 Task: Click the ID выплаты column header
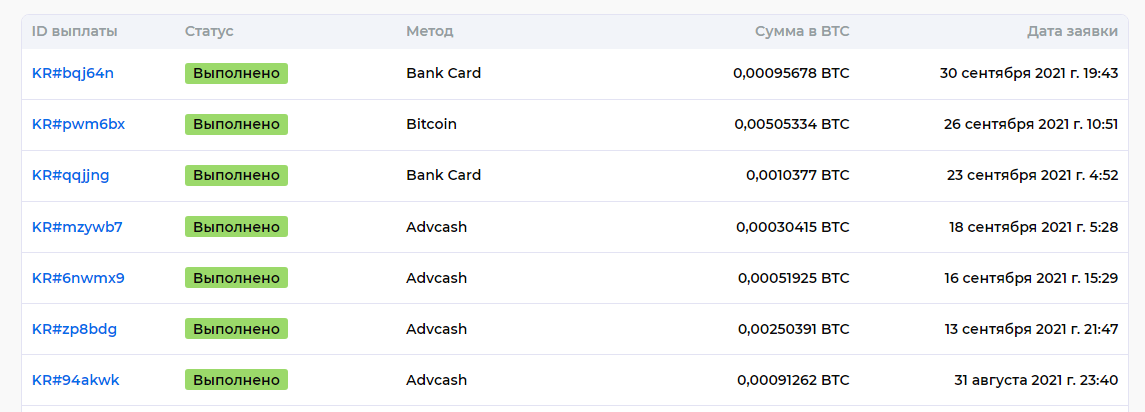point(74,31)
